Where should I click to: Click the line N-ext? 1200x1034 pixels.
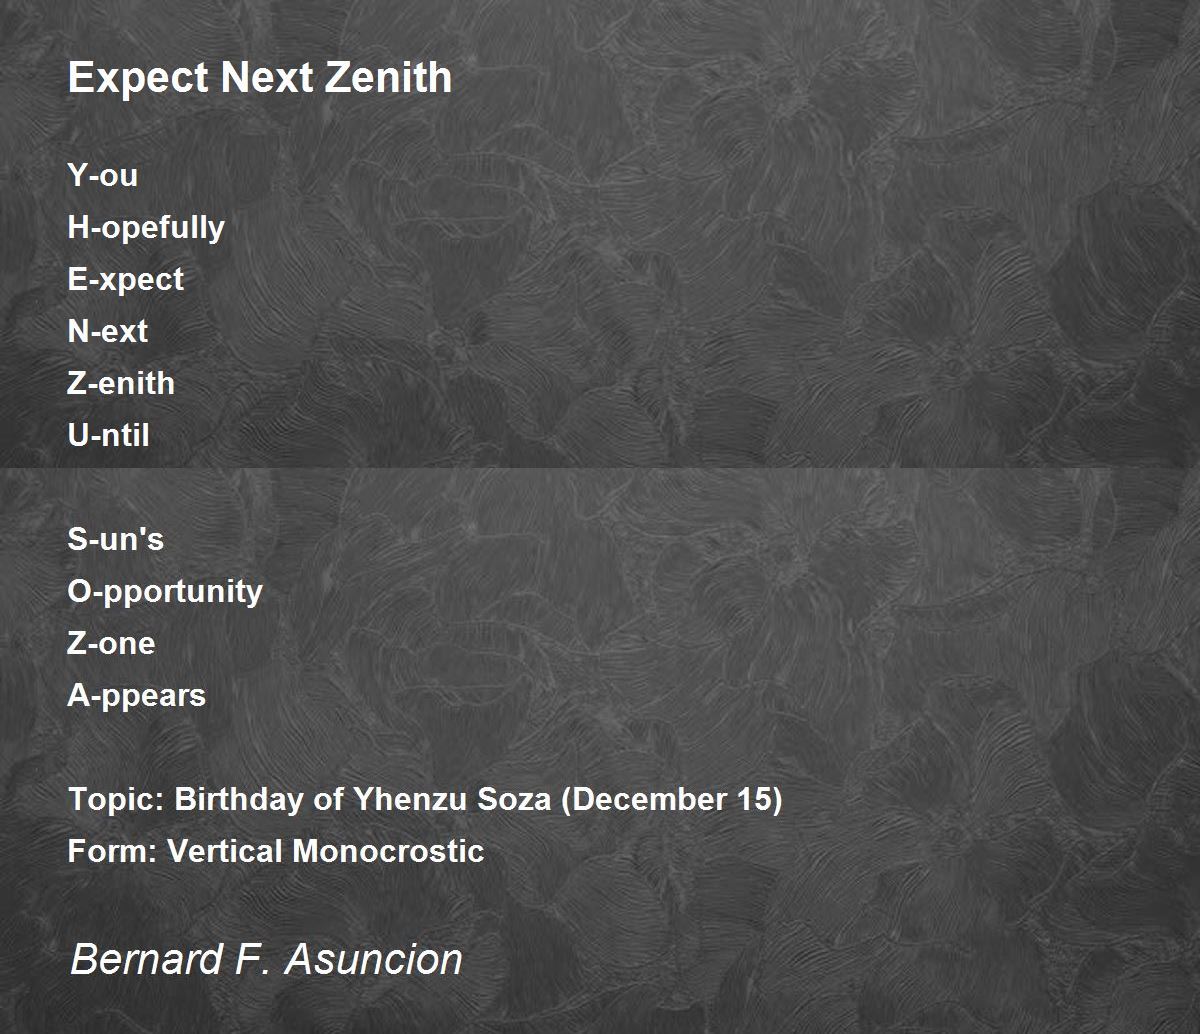pyautogui.click(x=108, y=331)
